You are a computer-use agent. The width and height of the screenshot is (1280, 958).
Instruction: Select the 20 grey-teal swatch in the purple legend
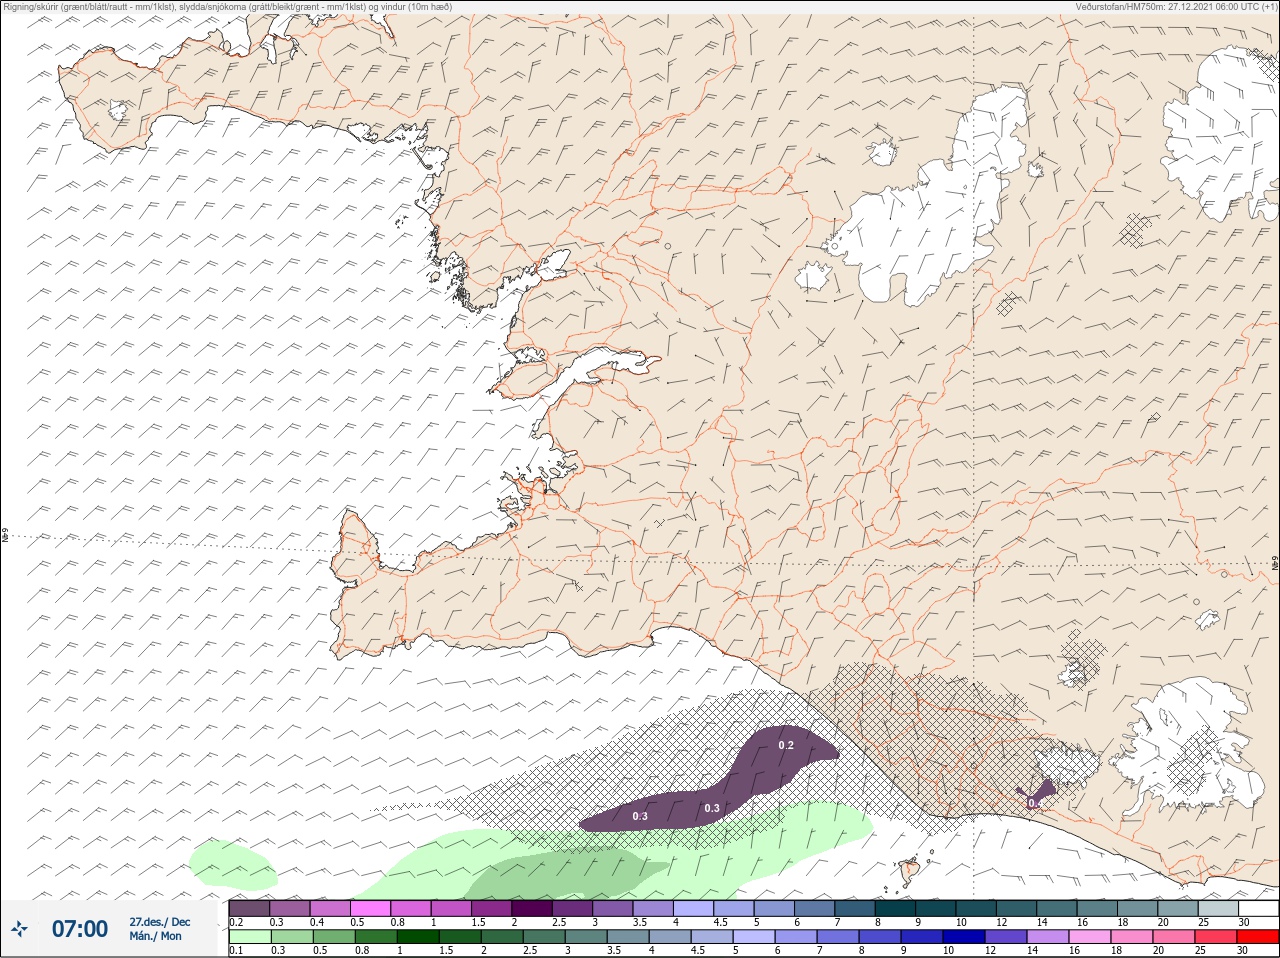point(1177,908)
